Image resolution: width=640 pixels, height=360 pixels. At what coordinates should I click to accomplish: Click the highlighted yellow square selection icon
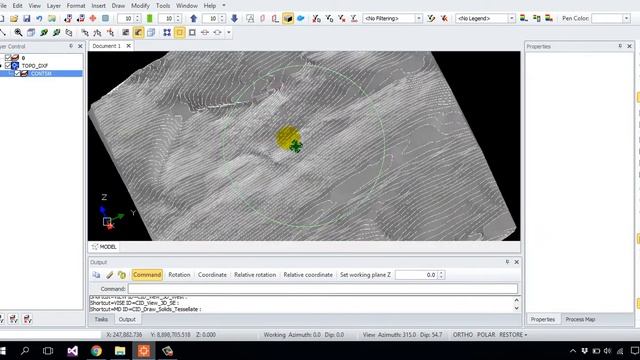[180, 32]
